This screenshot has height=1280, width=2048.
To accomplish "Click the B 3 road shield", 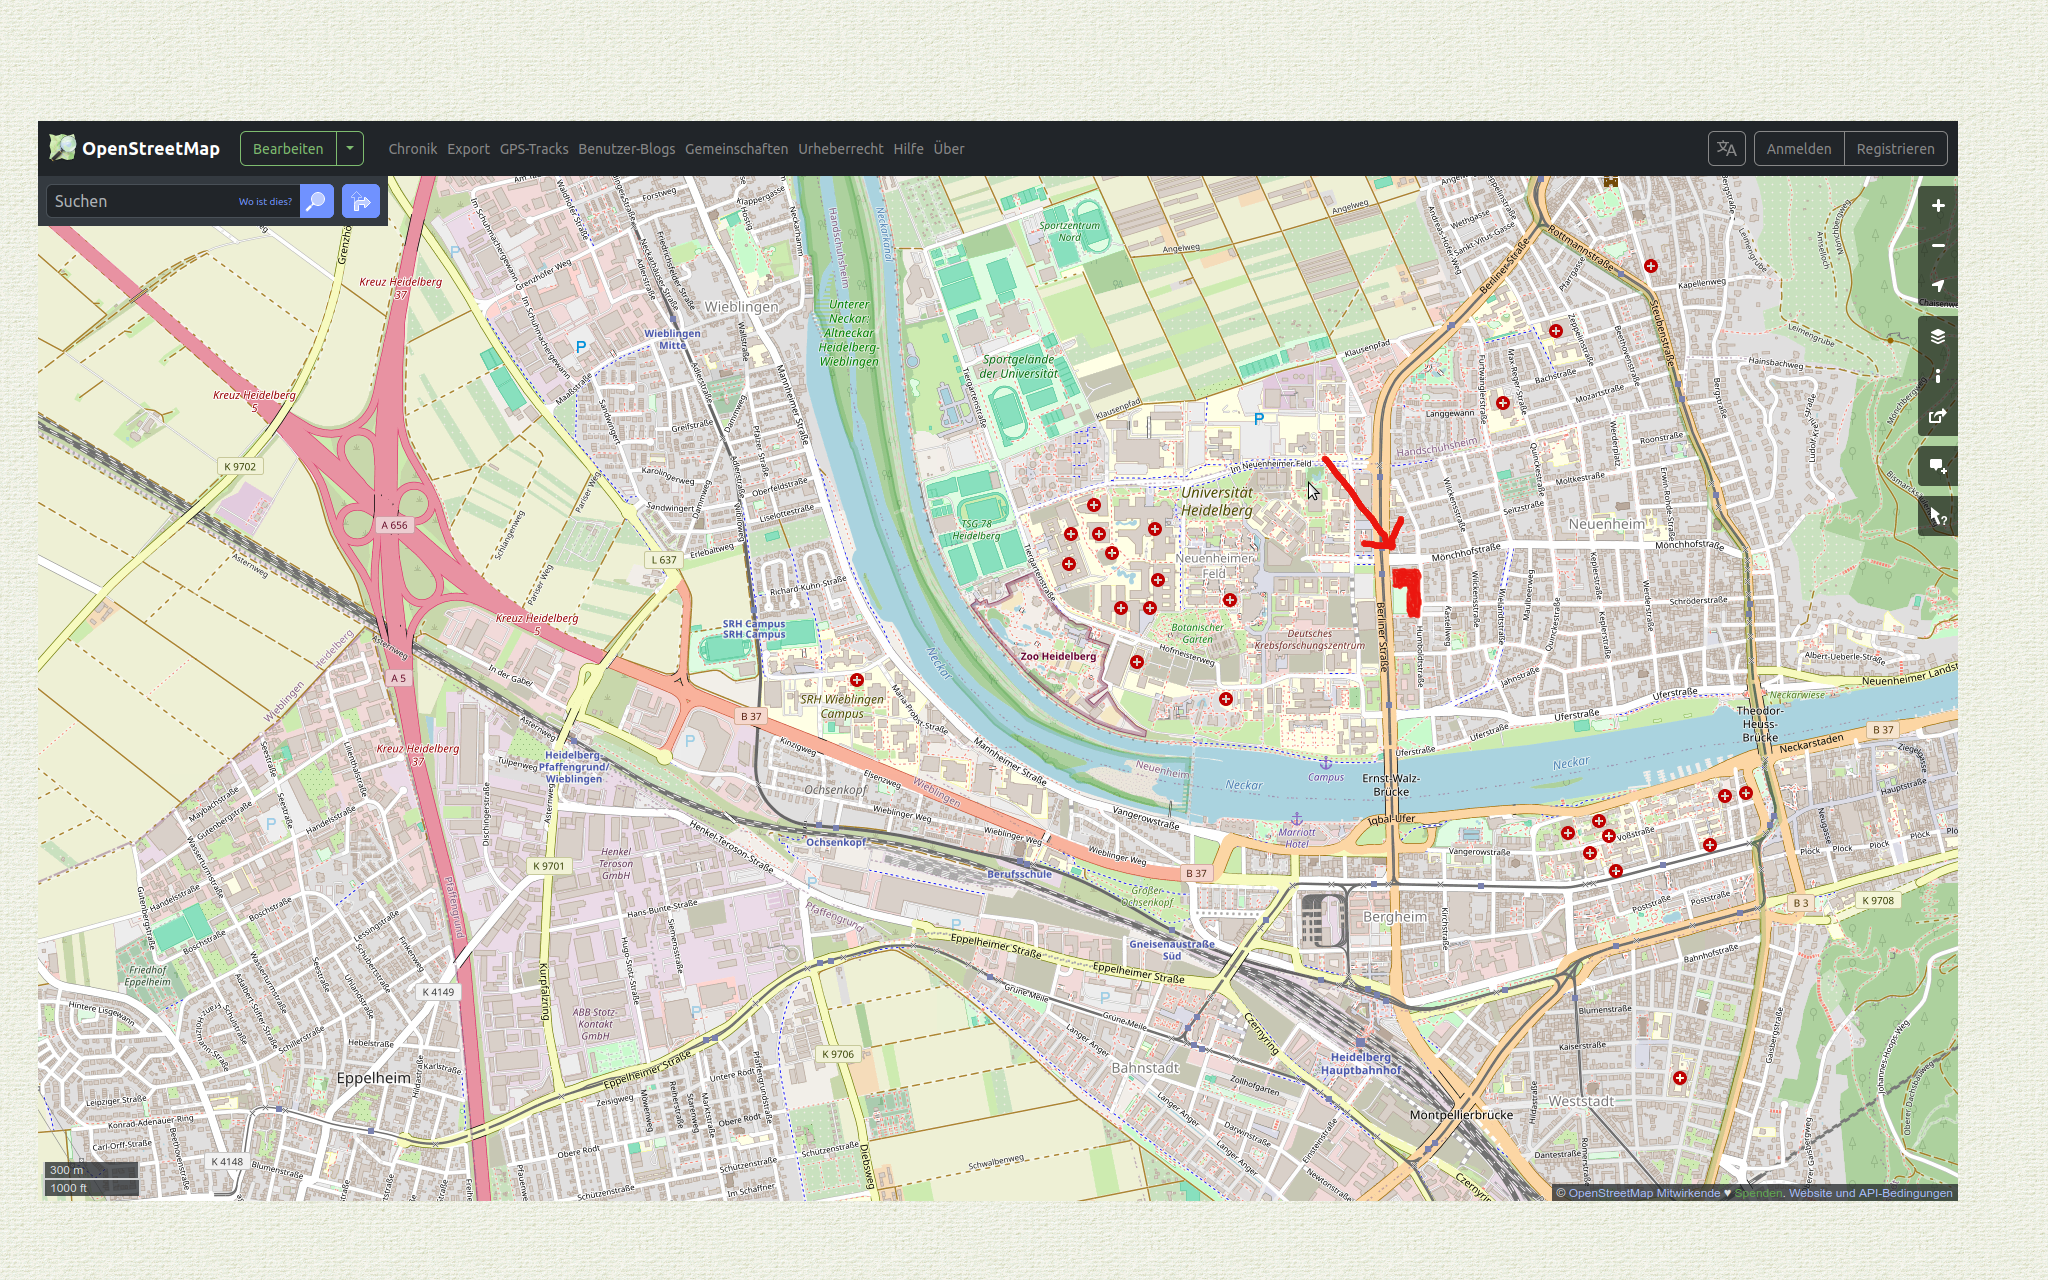I will [1801, 903].
